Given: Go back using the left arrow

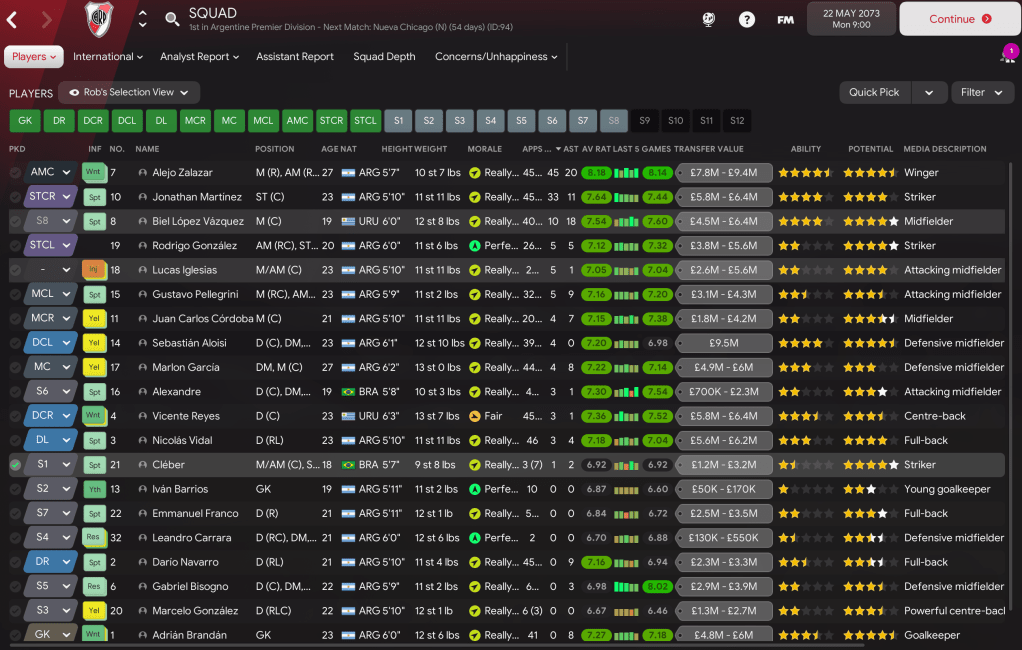Looking at the screenshot, I should [x=13, y=19].
